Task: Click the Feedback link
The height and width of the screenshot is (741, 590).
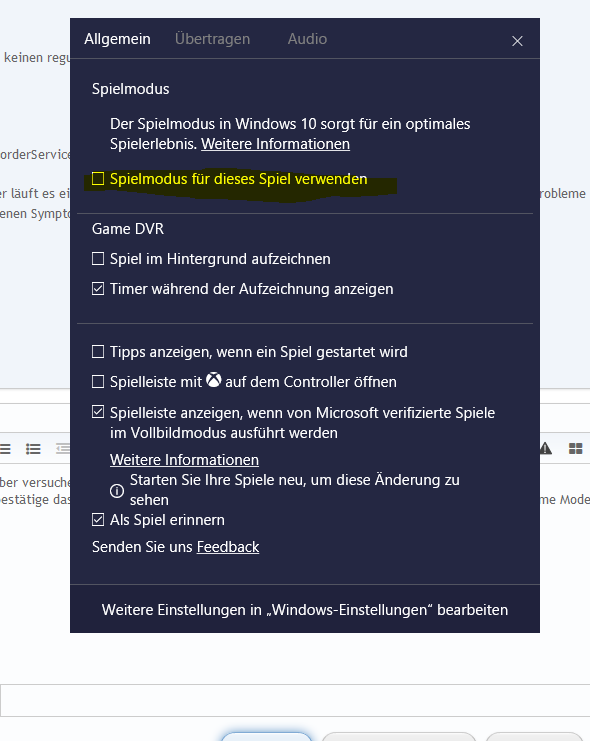Action: tap(228, 547)
